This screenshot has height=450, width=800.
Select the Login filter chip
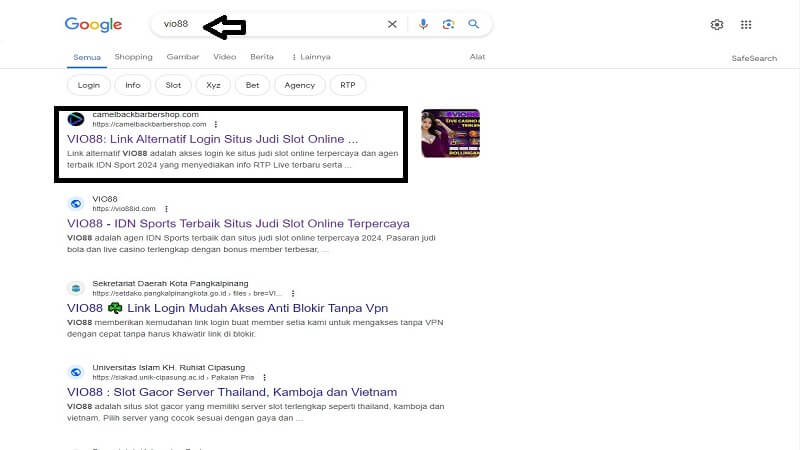88,86
